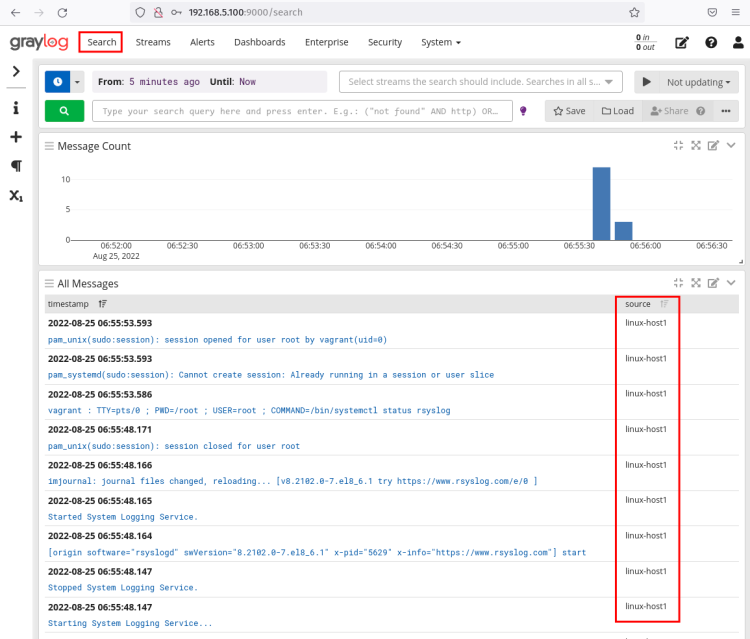
Task: Shrink the All Messages widget width
Action: point(678,283)
